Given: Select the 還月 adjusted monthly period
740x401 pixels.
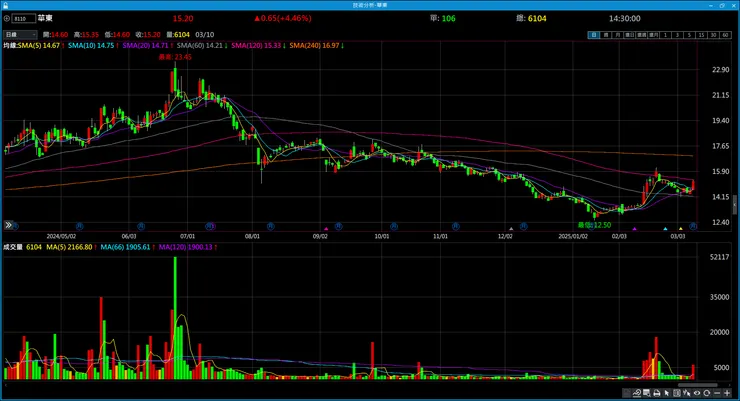Looking at the screenshot, I should point(654,35).
